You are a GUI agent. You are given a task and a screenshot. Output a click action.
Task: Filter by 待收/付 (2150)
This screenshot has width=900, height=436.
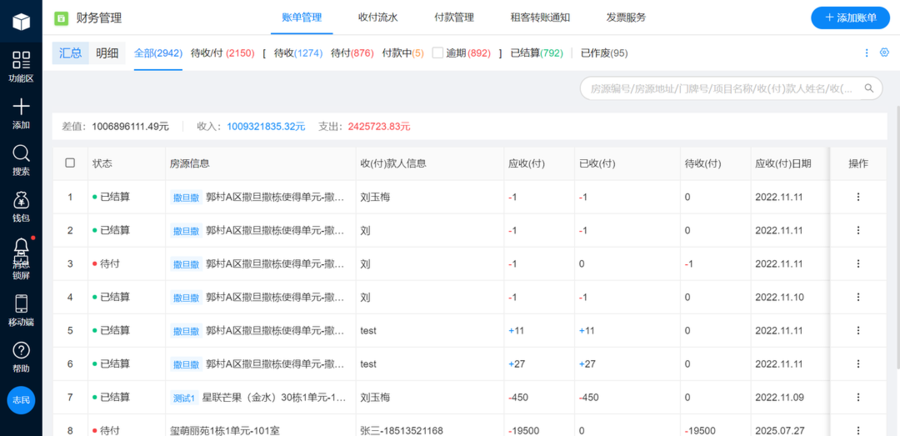pyautogui.click(x=222, y=53)
